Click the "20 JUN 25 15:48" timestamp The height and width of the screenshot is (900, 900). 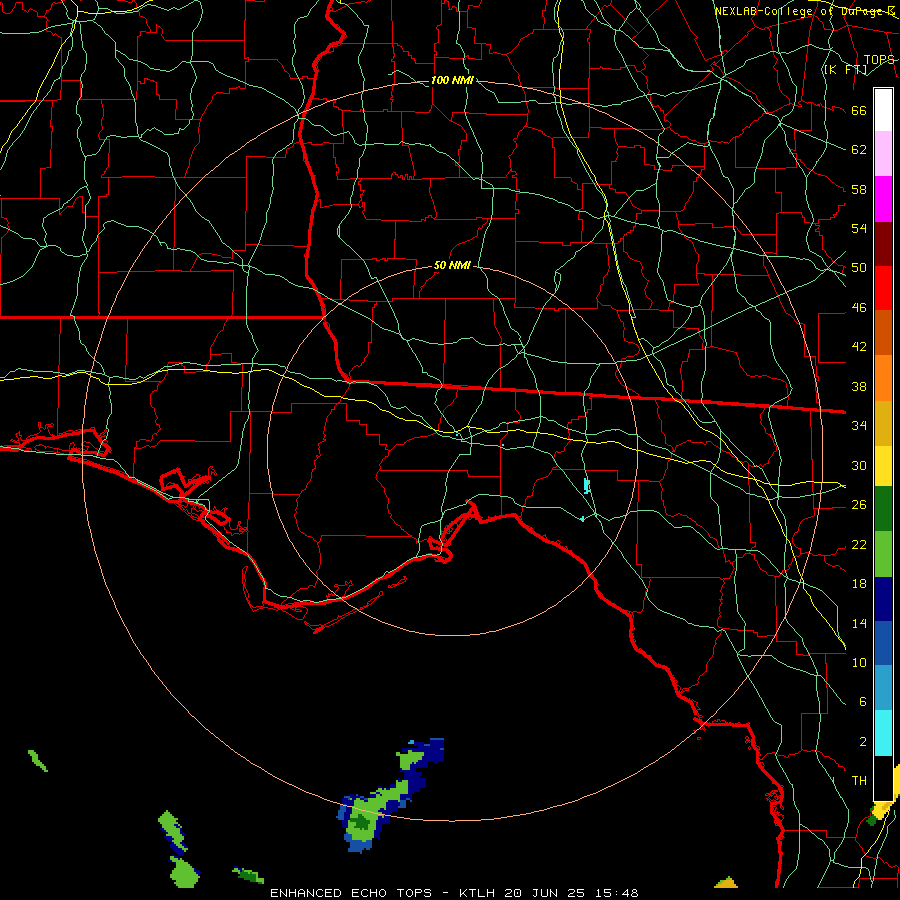tap(571, 893)
